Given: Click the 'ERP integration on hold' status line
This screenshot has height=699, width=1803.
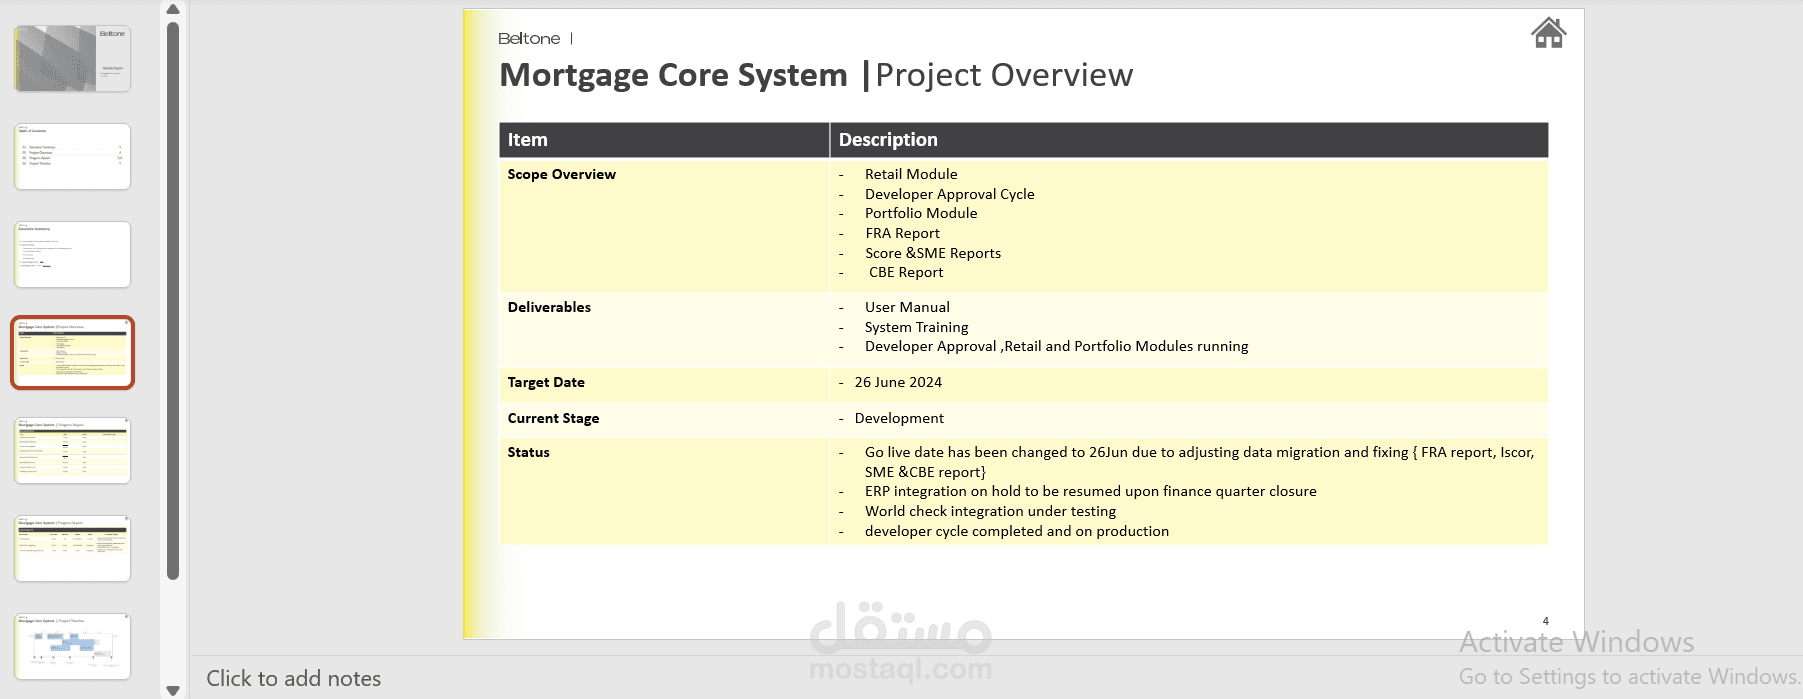Looking at the screenshot, I should 1090,491.
